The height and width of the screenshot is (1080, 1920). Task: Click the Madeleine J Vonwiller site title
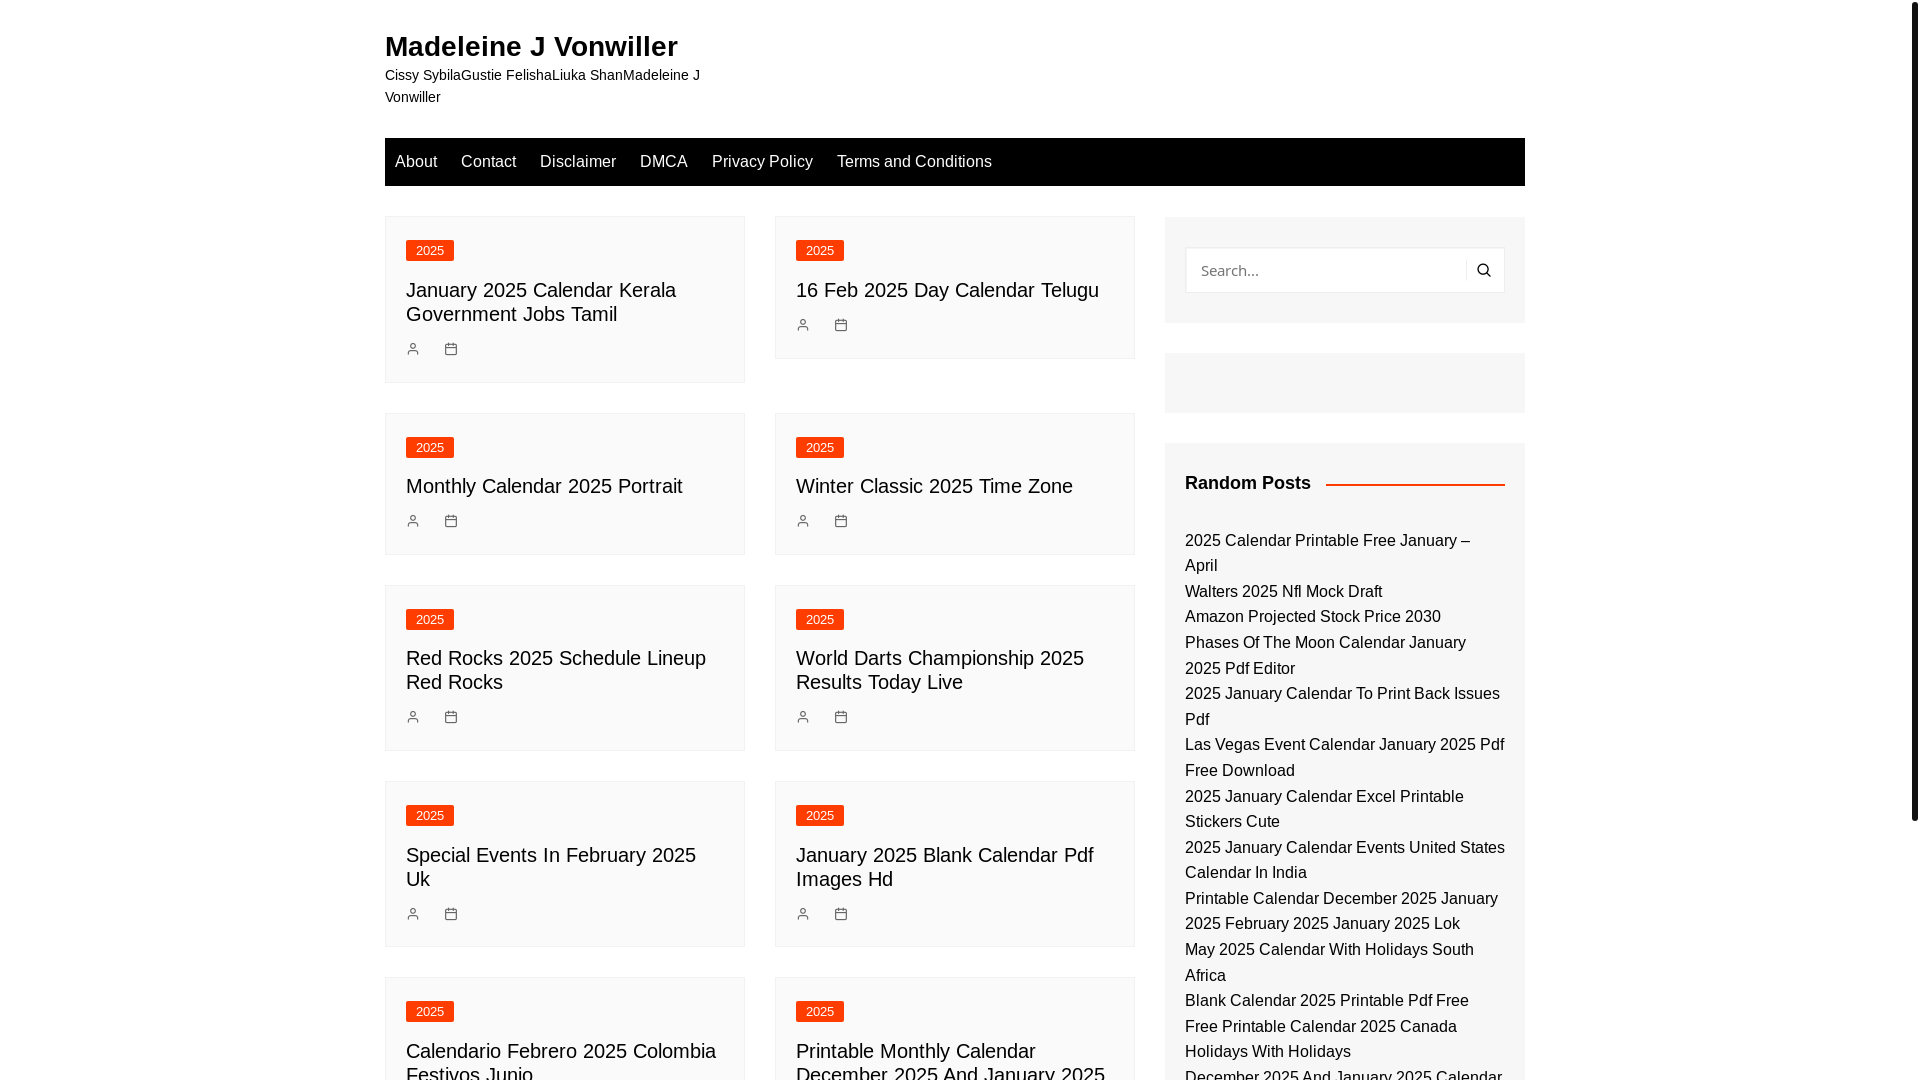[x=531, y=46]
